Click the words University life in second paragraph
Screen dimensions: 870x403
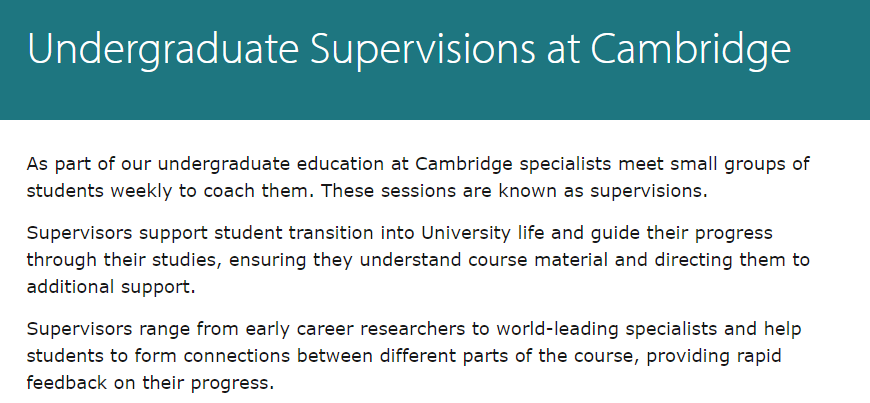(x=480, y=233)
